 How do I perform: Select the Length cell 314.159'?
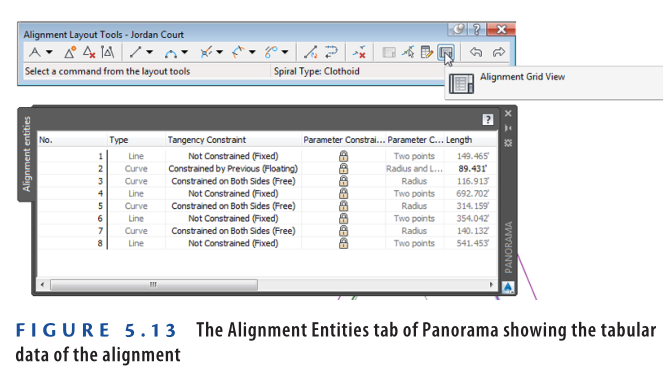click(x=472, y=206)
